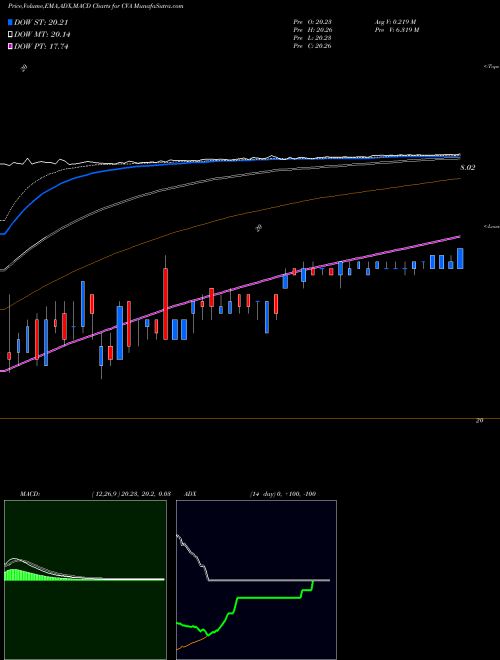Viewport: 500px width, 660px height.
Task: Click the tallest red candlestick in chart
Action: click(x=165, y=303)
